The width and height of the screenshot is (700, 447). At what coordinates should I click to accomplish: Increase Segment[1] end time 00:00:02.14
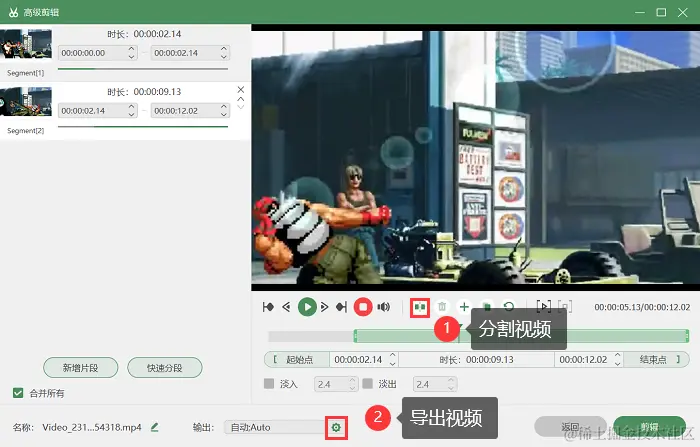click(224, 49)
